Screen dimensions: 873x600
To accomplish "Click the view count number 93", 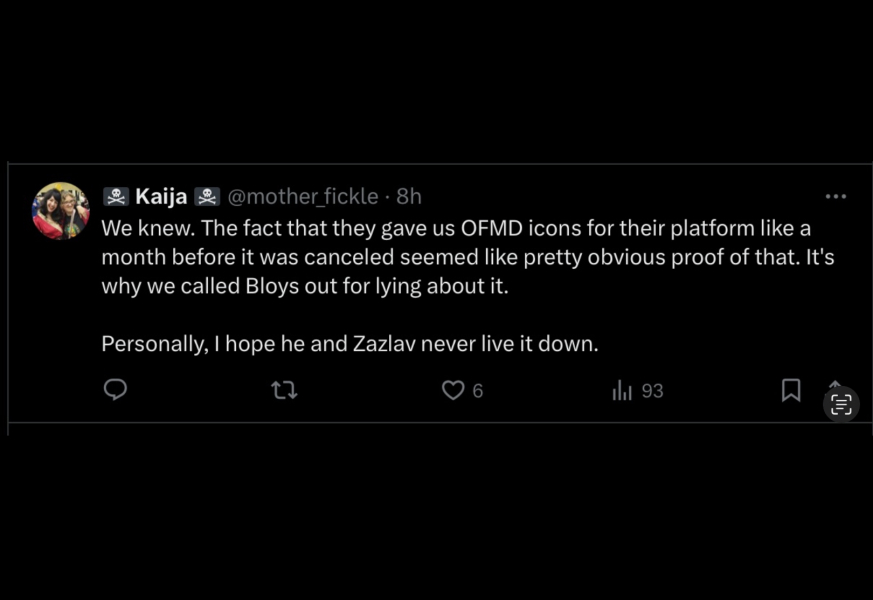I will pyautogui.click(x=652, y=391).
